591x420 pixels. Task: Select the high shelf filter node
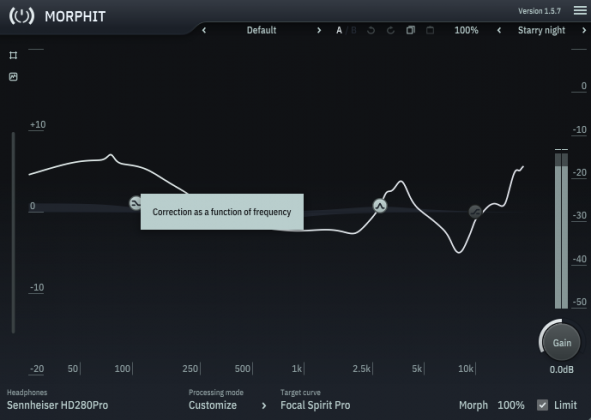coord(475,212)
